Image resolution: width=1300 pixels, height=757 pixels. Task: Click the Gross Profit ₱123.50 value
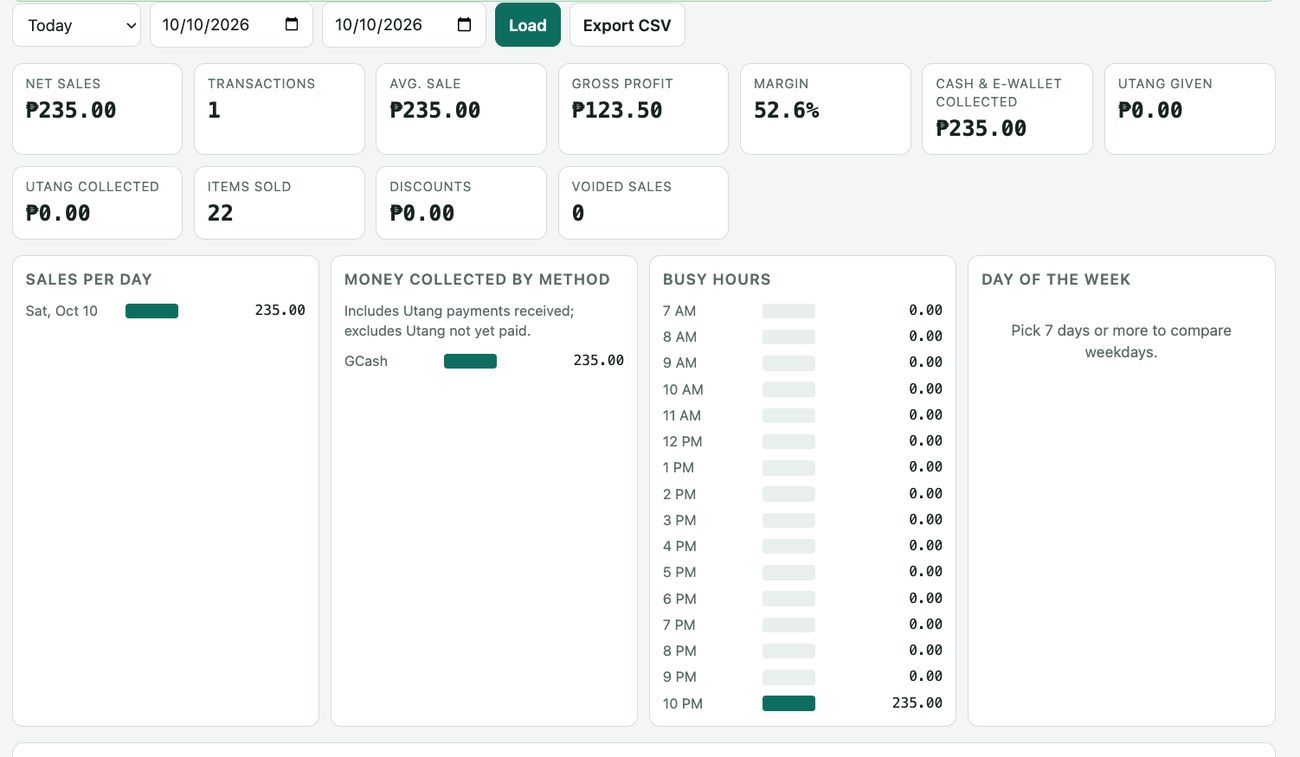[617, 110]
